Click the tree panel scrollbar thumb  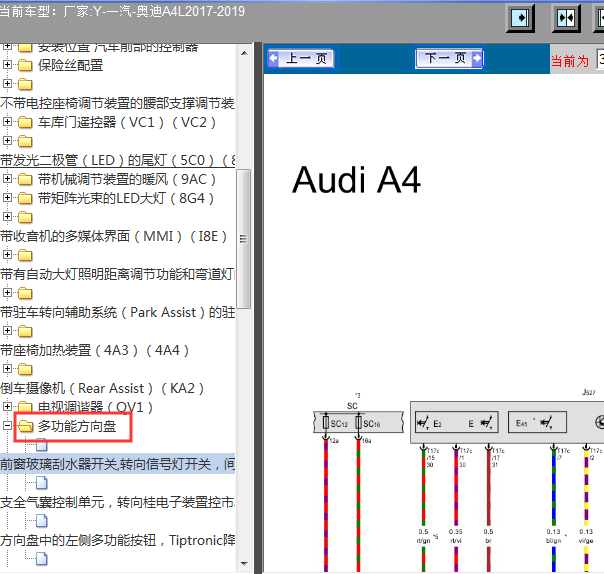[243, 239]
